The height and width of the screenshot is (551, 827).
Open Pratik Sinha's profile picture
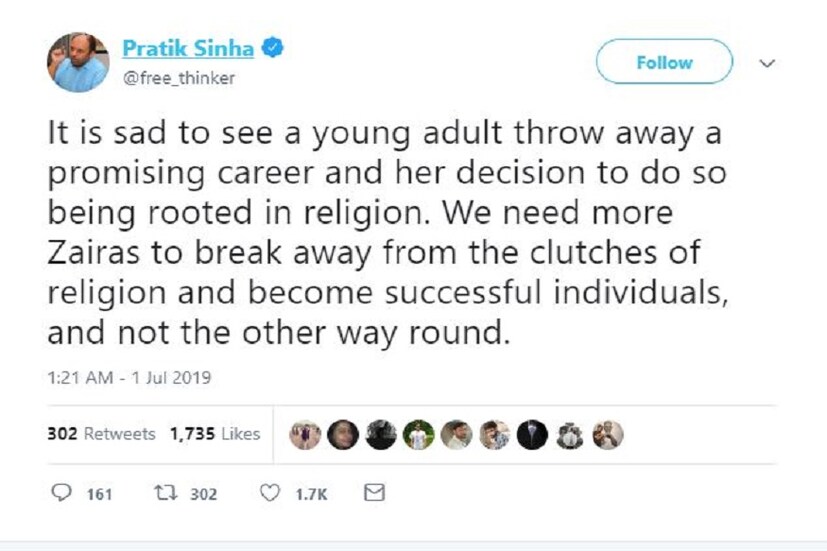(77, 62)
